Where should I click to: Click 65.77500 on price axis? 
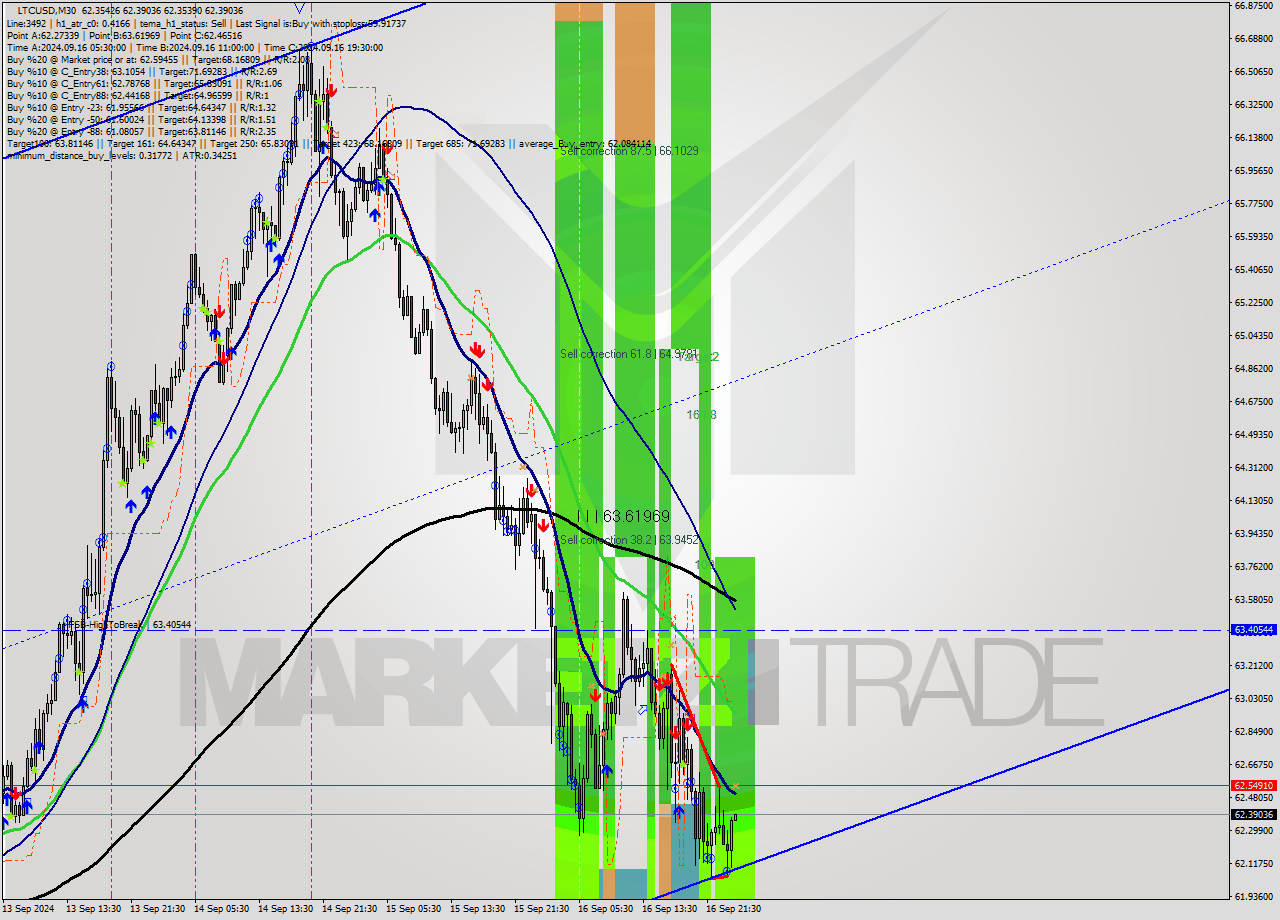pos(1253,203)
